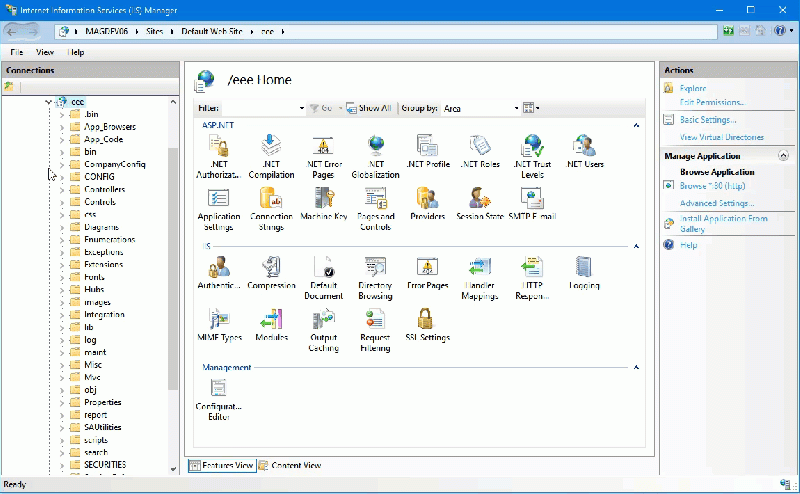Image resolution: width=800 pixels, height=494 pixels.
Task: Open Machine Key icon
Action: (x=323, y=204)
